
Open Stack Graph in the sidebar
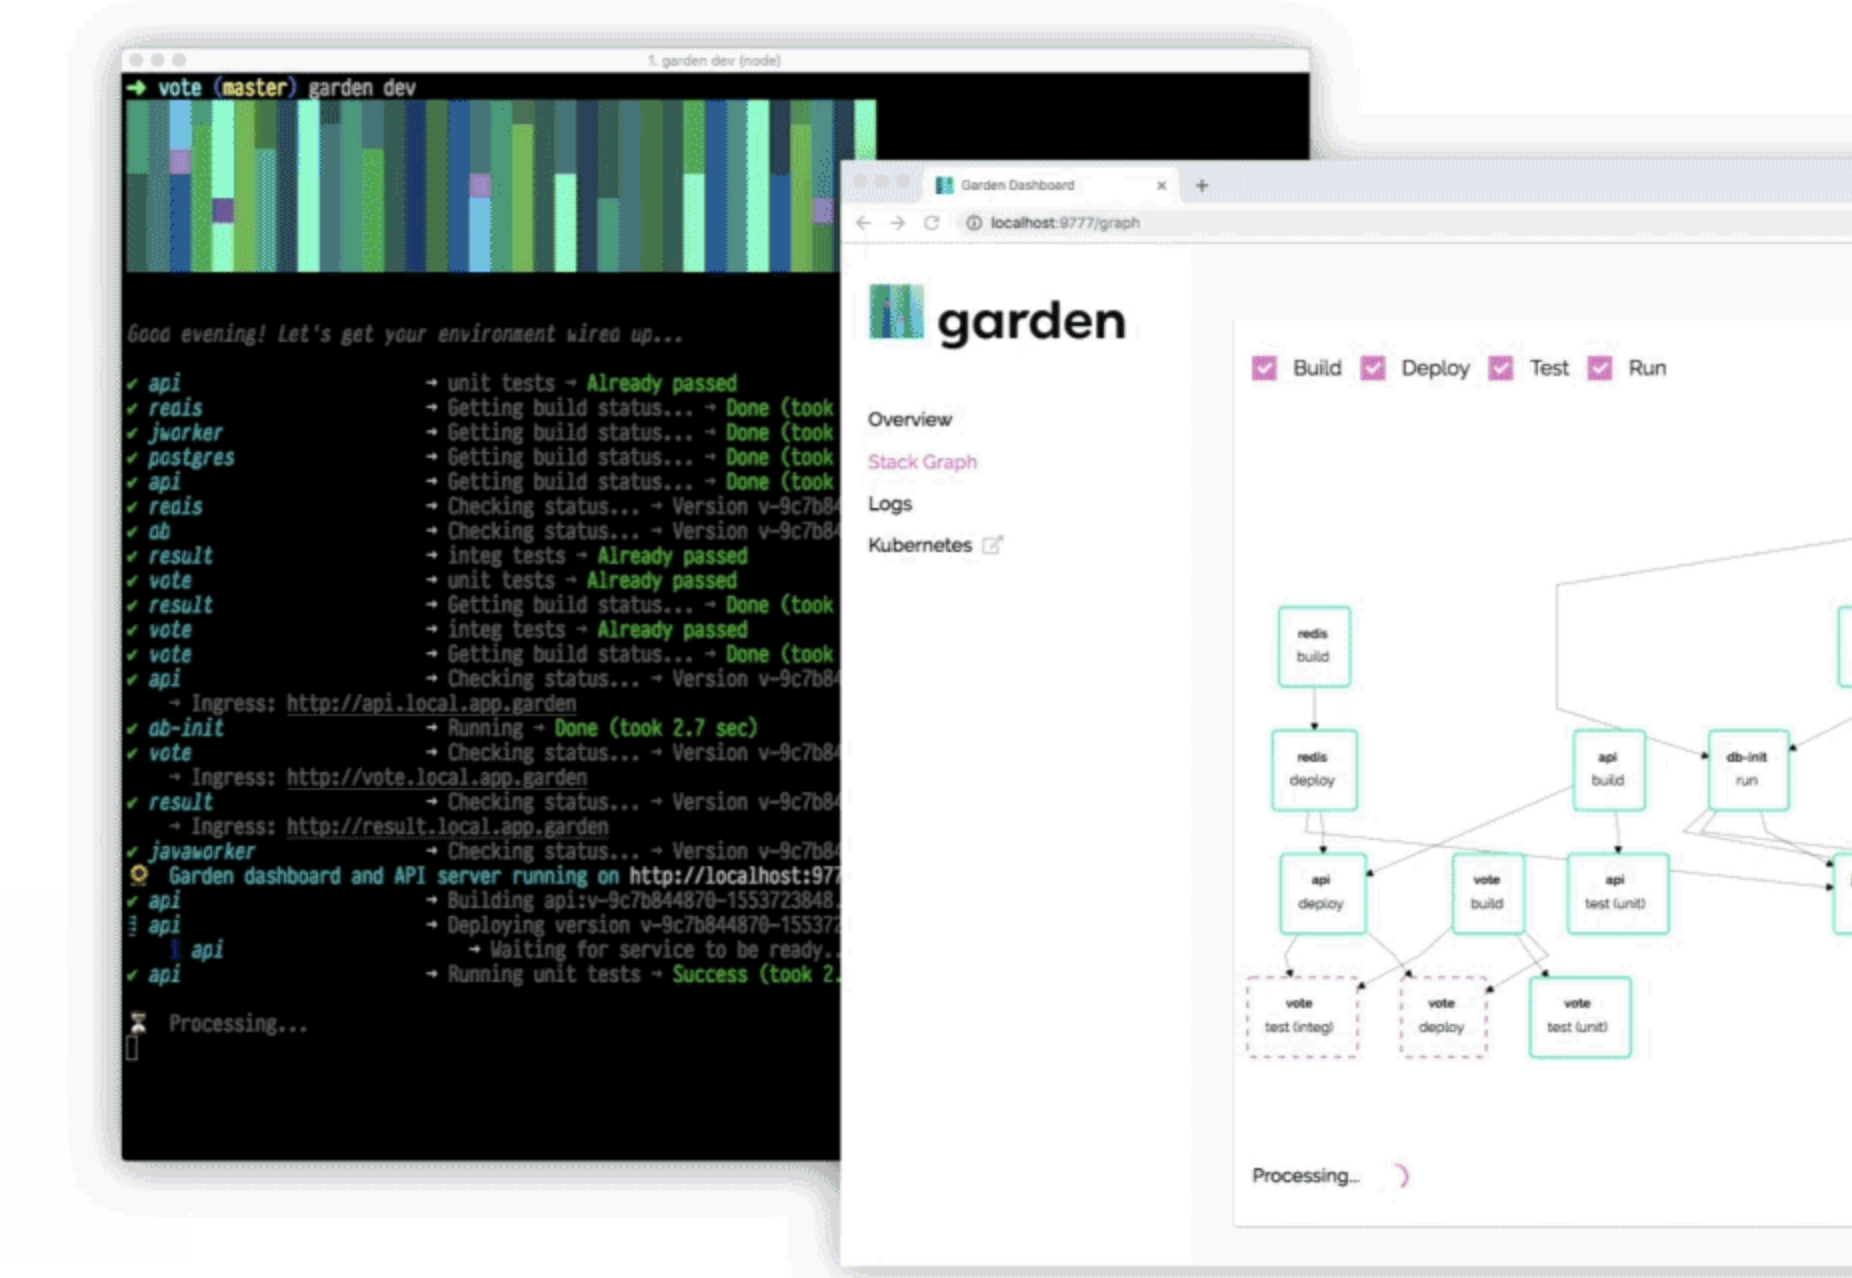pos(922,462)
